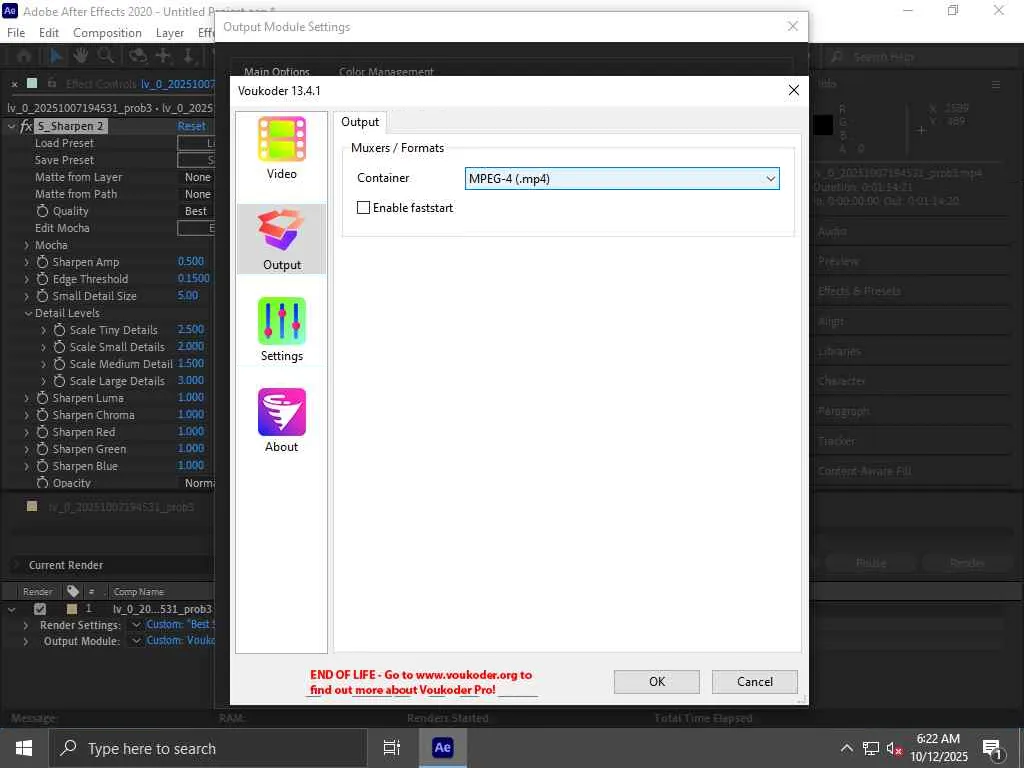Viewport: 1024px width, 768px height.
Task: Open the Layer menu
Action: pos(170,33)
